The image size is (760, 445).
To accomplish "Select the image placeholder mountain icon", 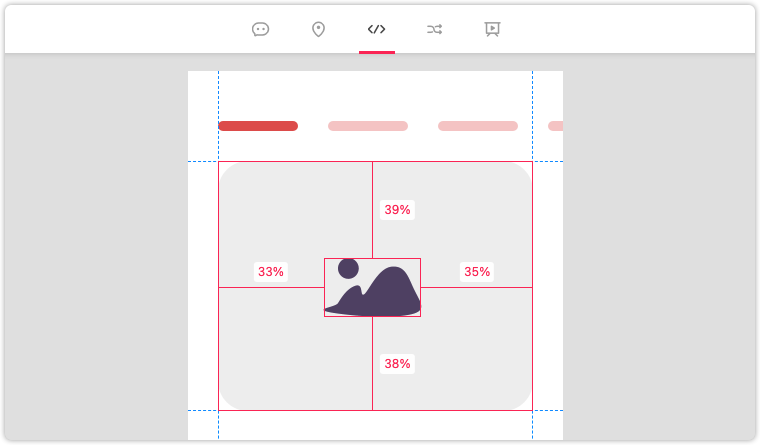I will click(372, 287).
